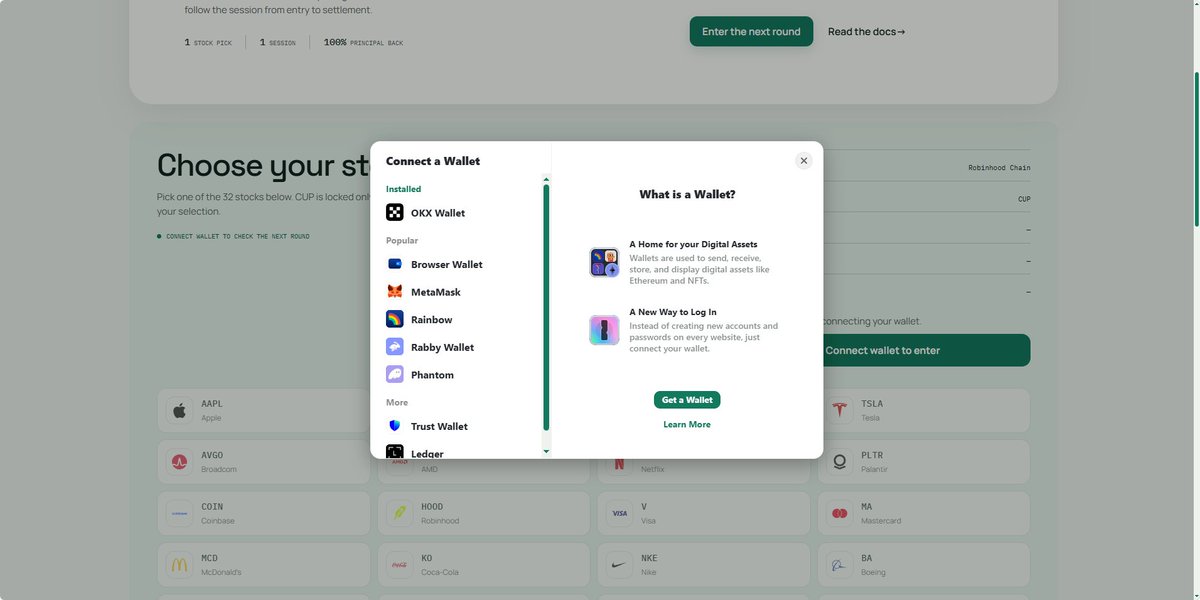Open the Learn More link
This screenshot has width=1200, height=600.
(x=687, y=425)
